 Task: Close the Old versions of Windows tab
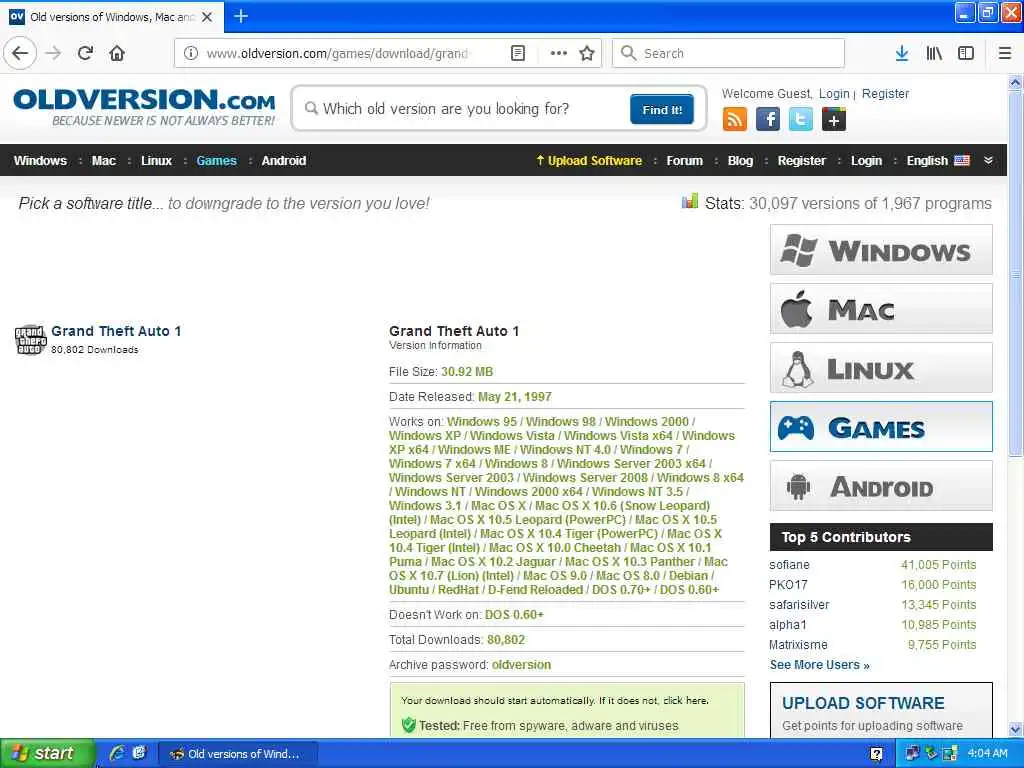coord(207,16)
